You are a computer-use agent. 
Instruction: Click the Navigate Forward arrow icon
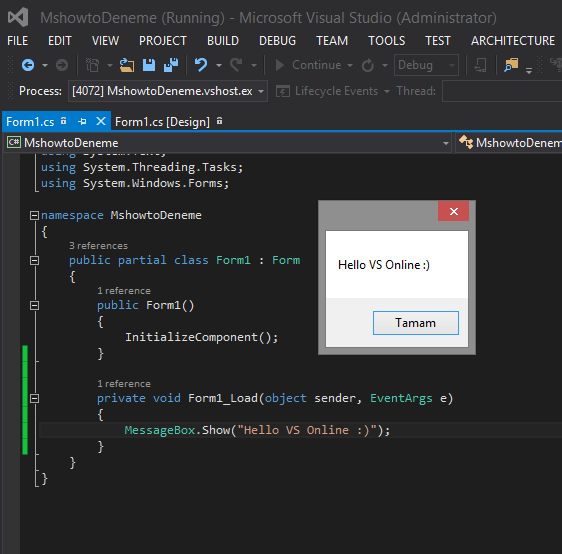pos(62,65)
